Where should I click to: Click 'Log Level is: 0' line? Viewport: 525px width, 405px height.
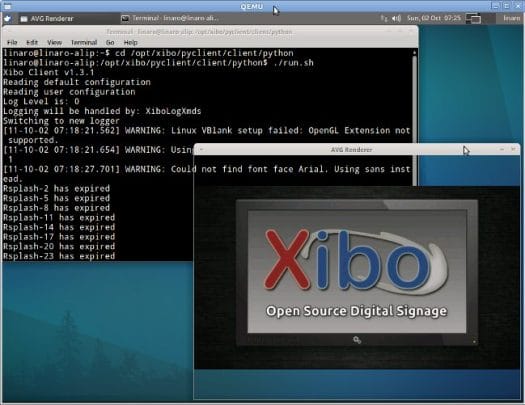[41, 101]
